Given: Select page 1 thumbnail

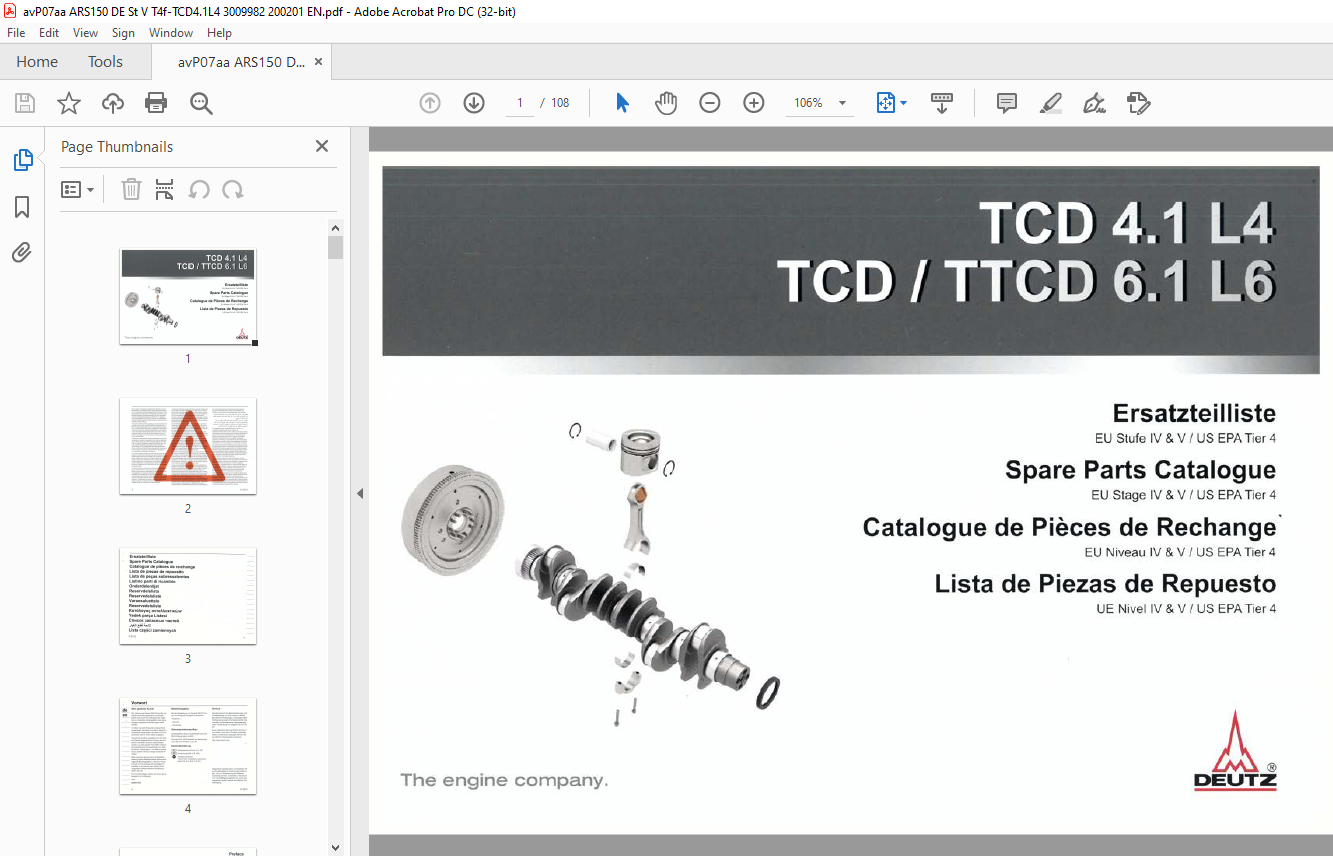Looking at the screenshot, I should click(188, 296).
